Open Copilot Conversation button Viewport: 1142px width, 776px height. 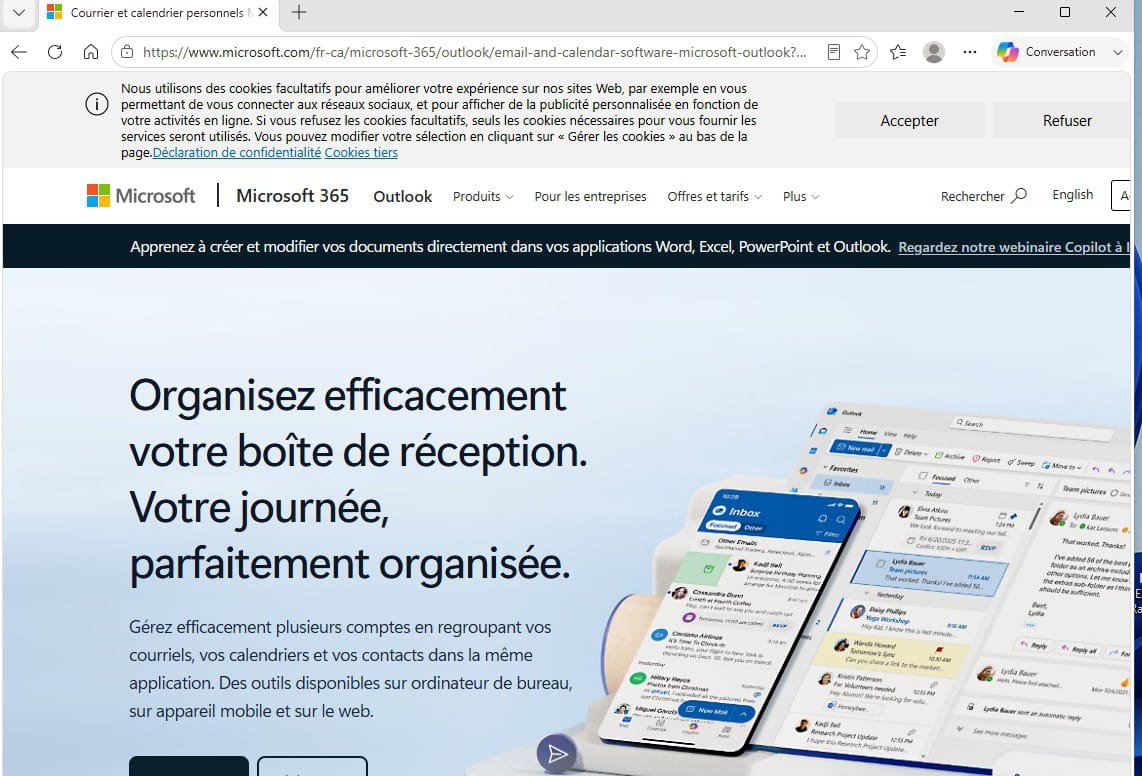pos(1047,52)
